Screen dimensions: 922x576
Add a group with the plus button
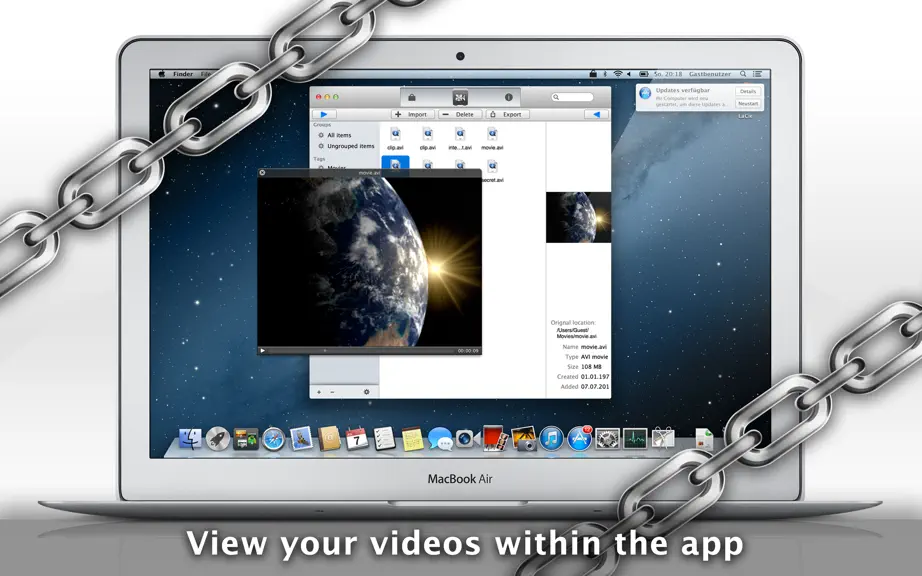click(x=319, y=392)
